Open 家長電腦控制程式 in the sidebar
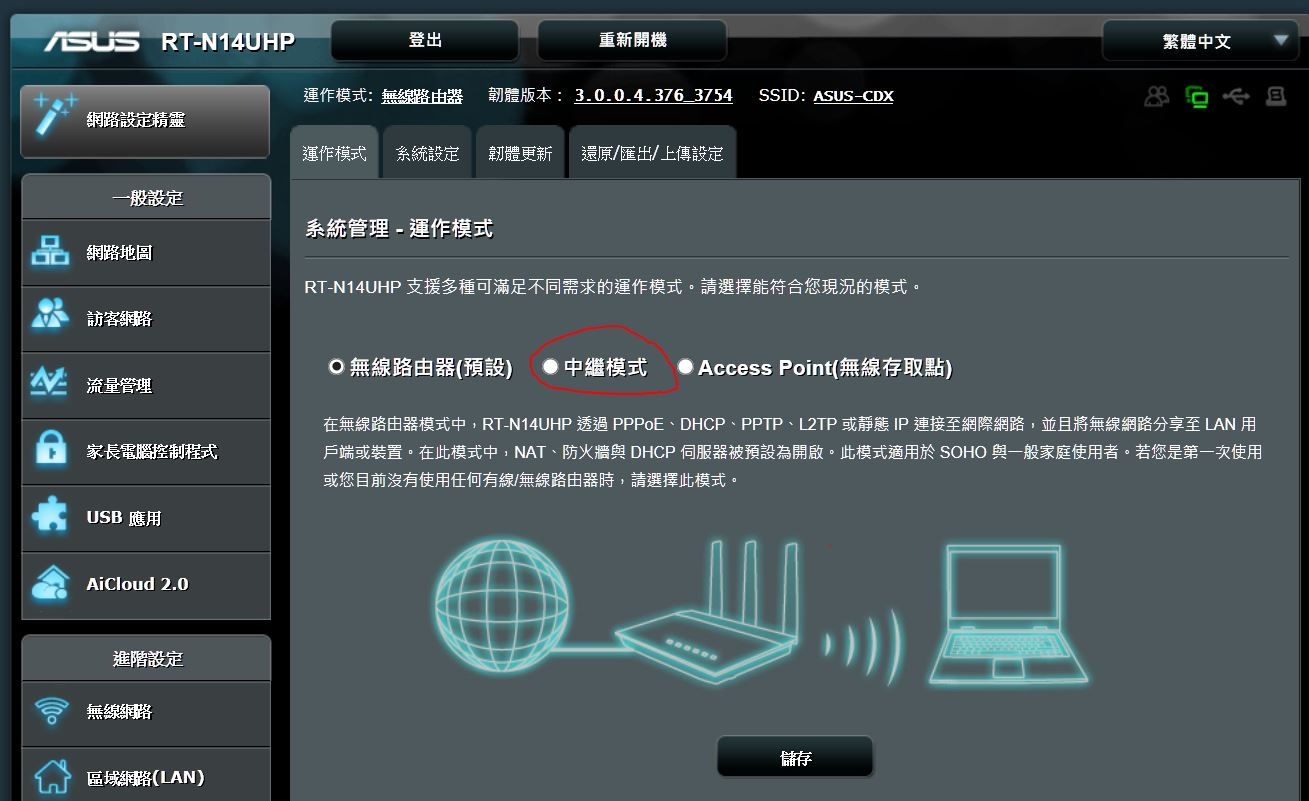 (x=146, y=450)
